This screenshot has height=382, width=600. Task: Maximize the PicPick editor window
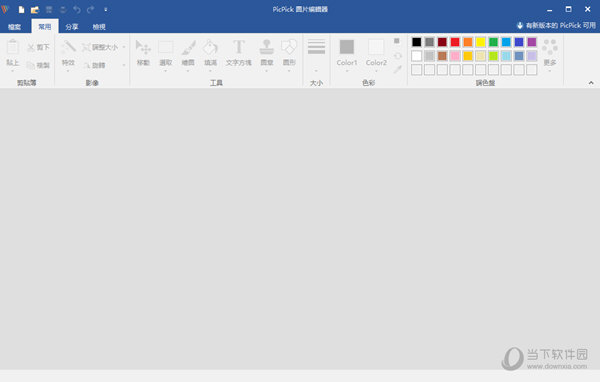(x=569, y=9)
